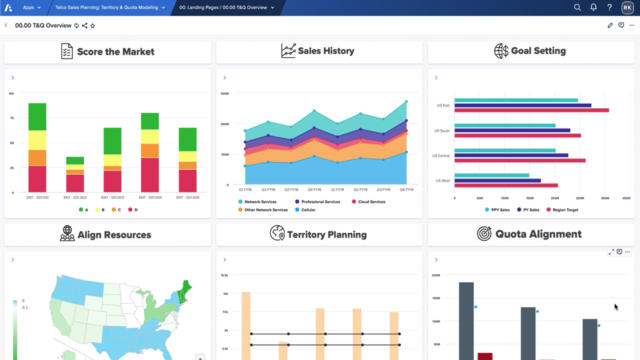Click the US East teal bar in Goal Setting
The width and height of the screenshot is (640, 360).
(x=516, y=100)
